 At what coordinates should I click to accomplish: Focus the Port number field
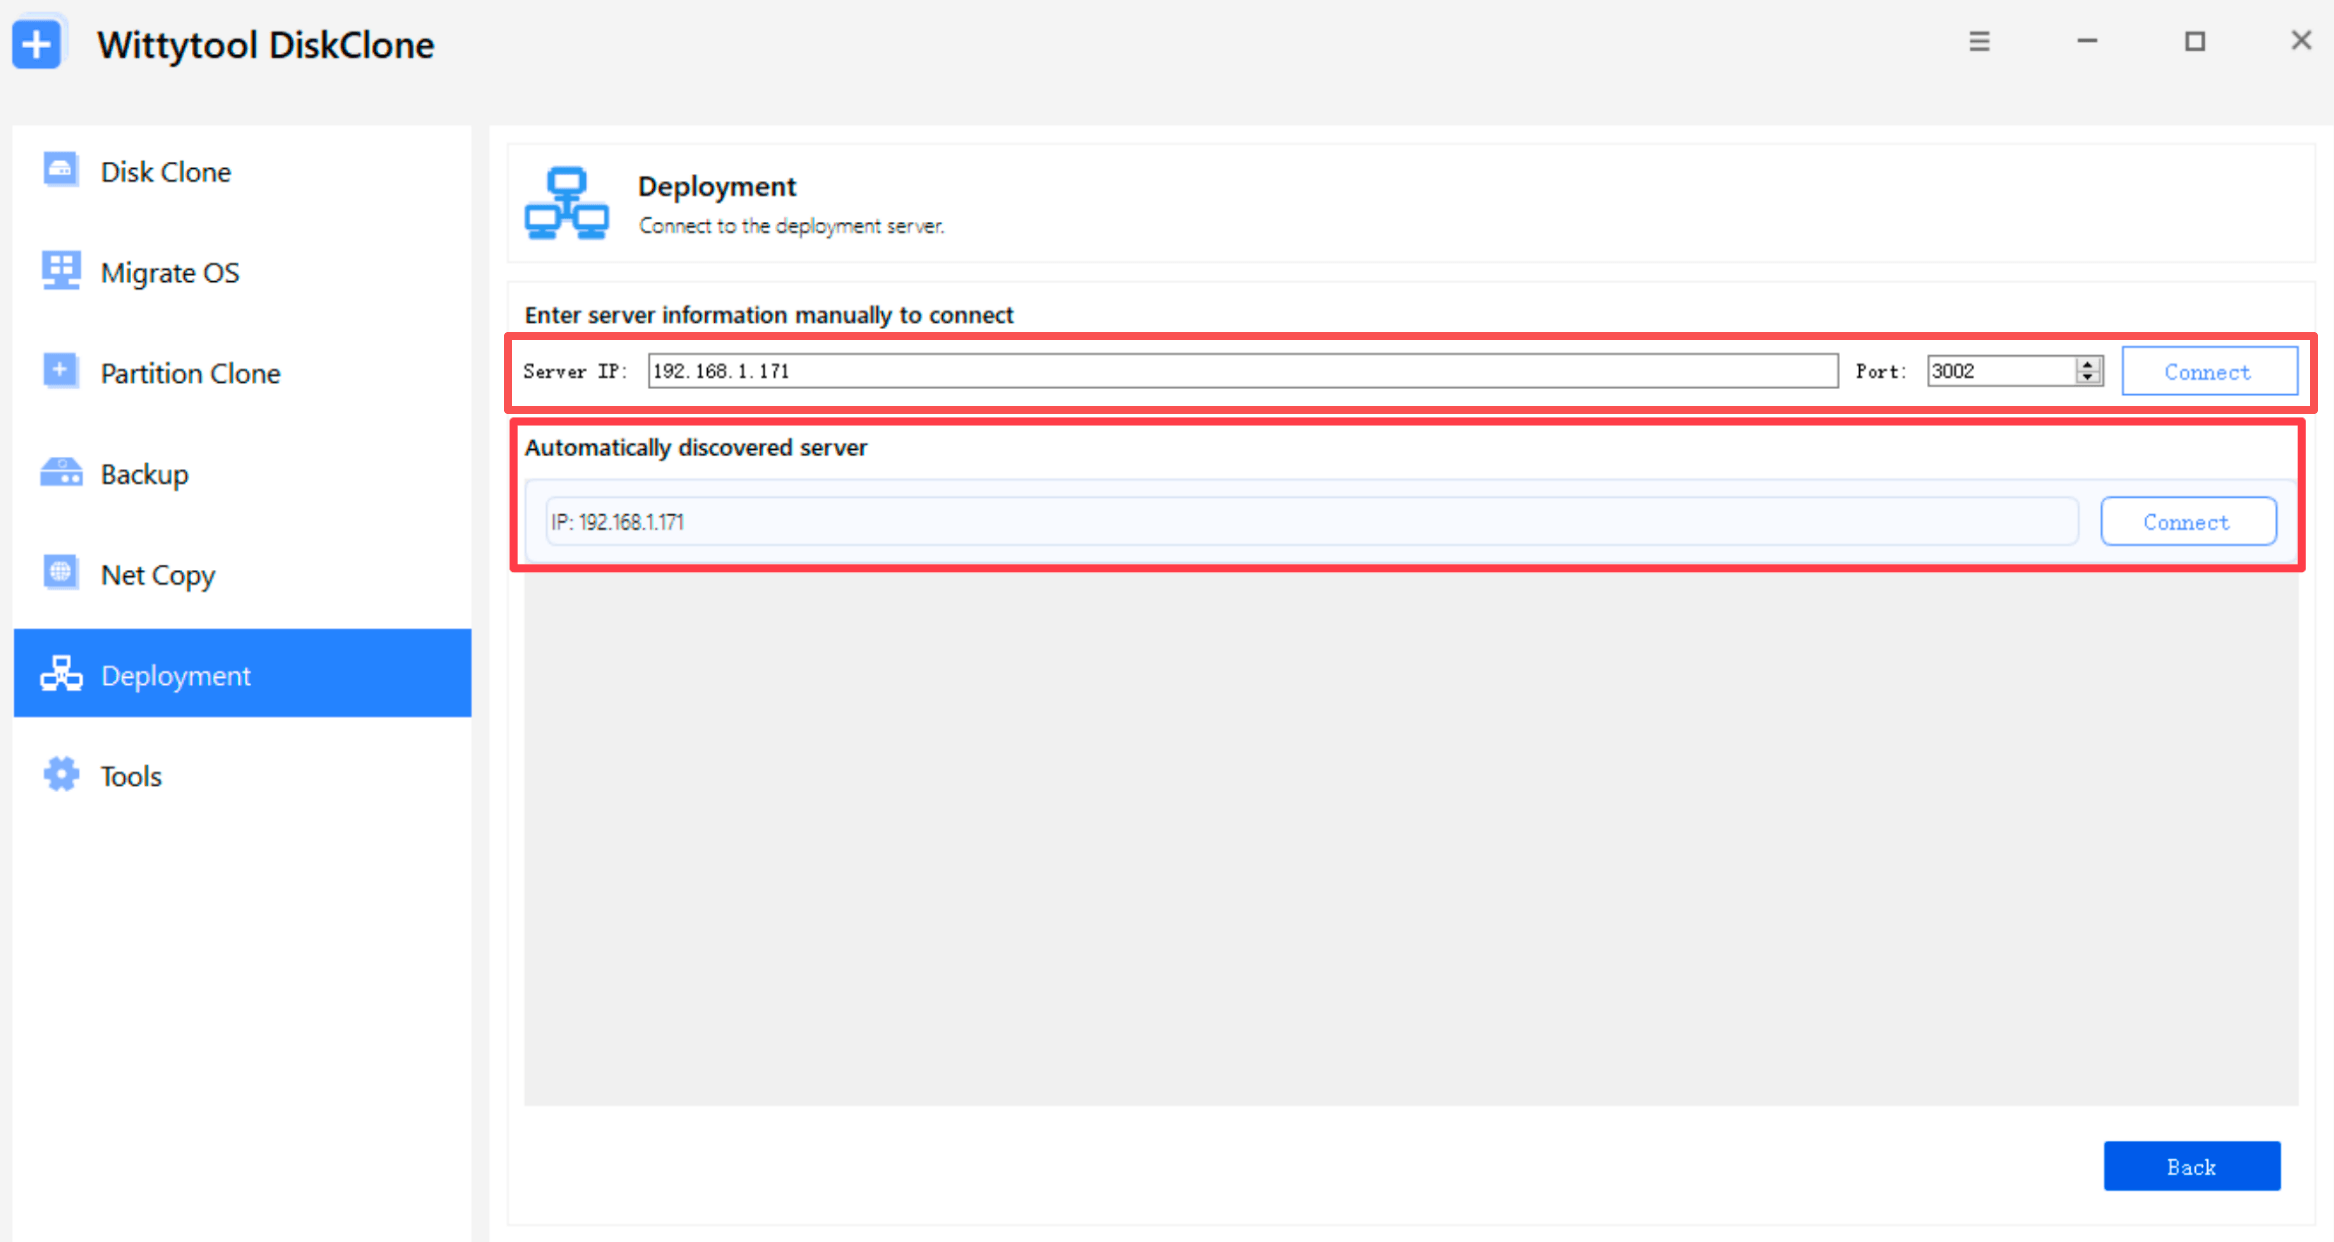pyautogui.click(x=2002, y=371)
